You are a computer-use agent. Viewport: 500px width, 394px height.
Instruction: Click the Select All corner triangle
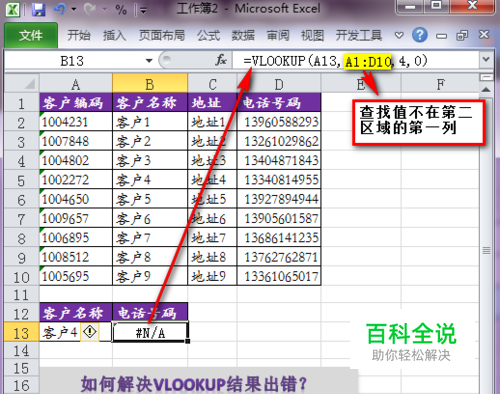pyautogui.click(x=22, y=83)
